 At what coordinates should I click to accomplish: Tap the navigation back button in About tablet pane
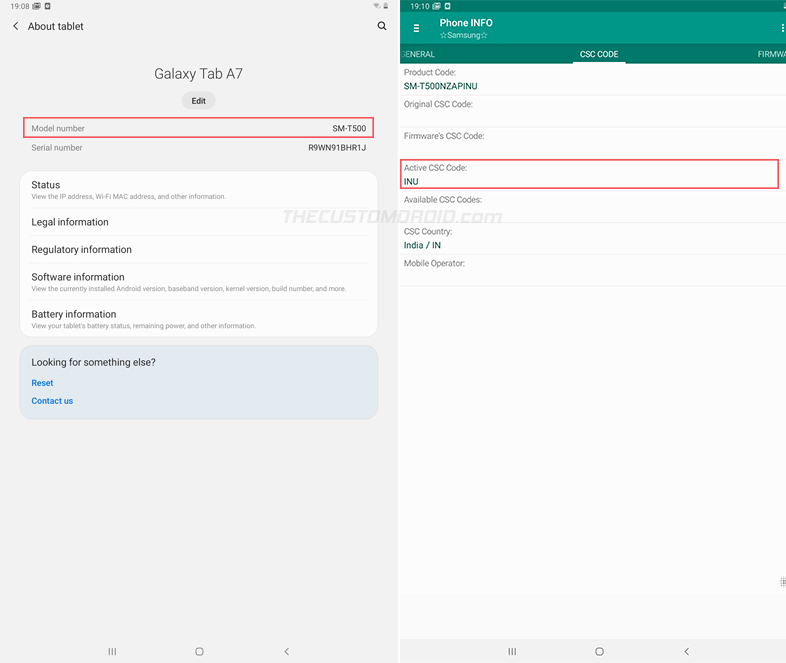point(287,651)
